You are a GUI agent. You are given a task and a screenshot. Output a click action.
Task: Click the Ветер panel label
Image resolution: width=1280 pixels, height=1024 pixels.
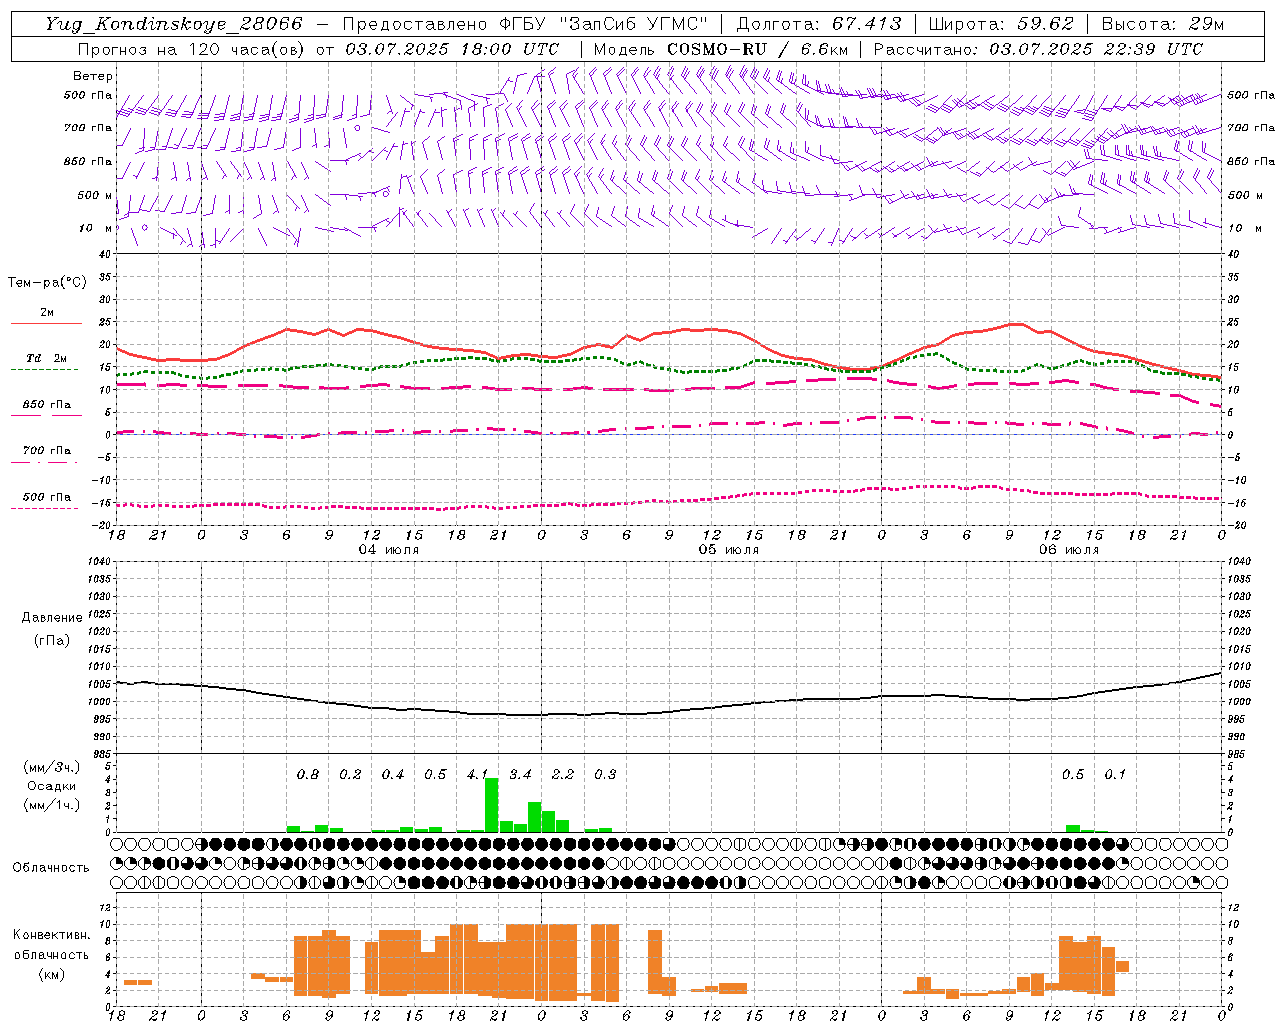click(x=93, y=76)
